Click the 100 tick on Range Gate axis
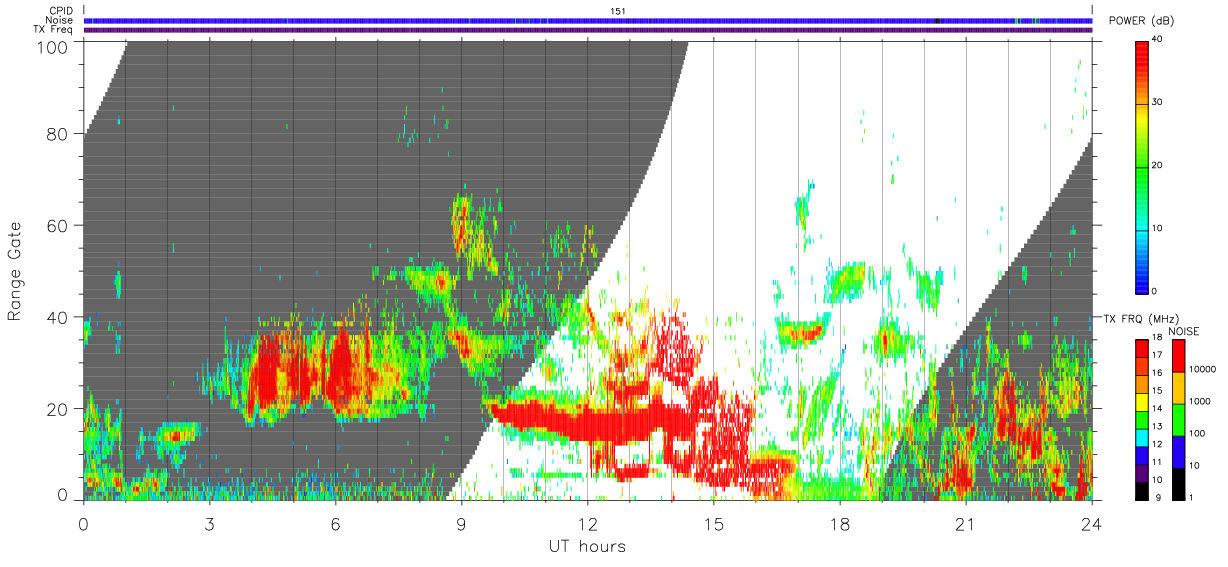1228x567 pixels. pos(53,46)
